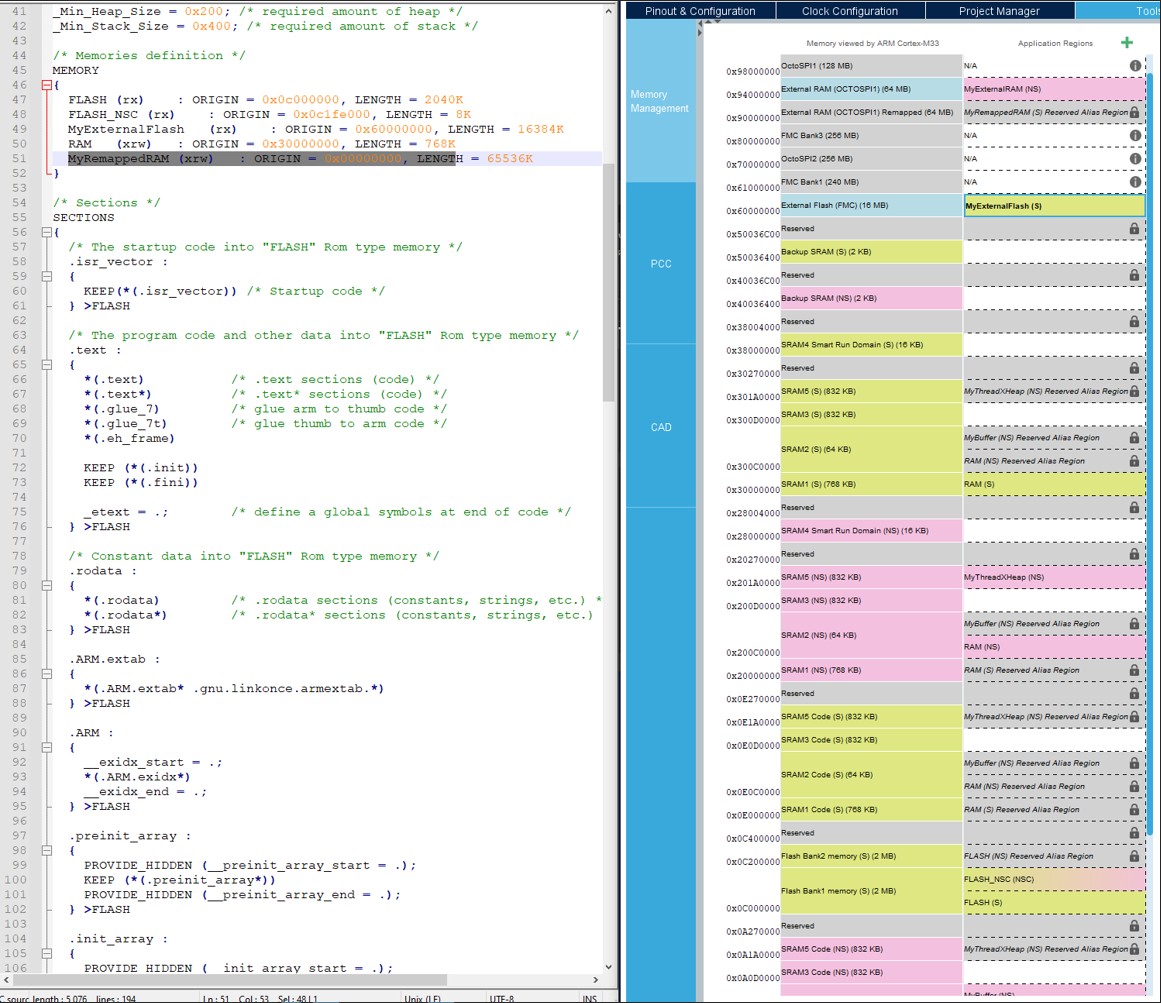Click info icon on FMC Bank1 (240 MB) row

[x=1135, y=182]
